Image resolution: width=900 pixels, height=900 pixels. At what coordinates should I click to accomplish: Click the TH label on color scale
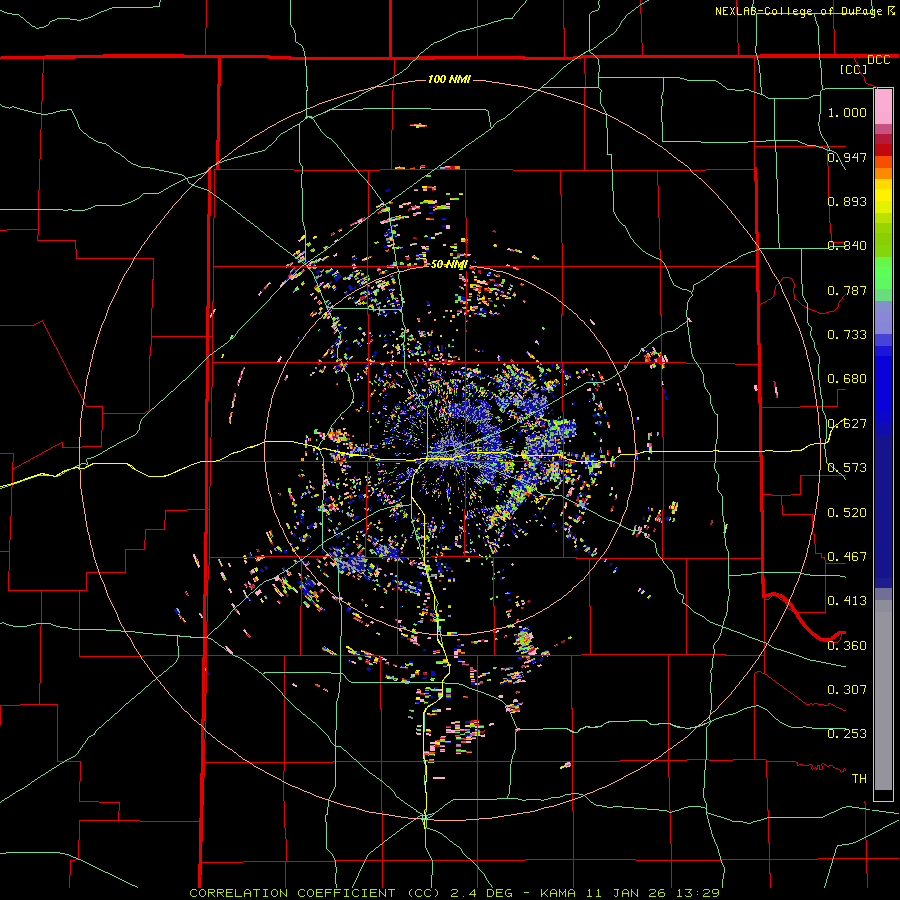[x=859, y=779]
